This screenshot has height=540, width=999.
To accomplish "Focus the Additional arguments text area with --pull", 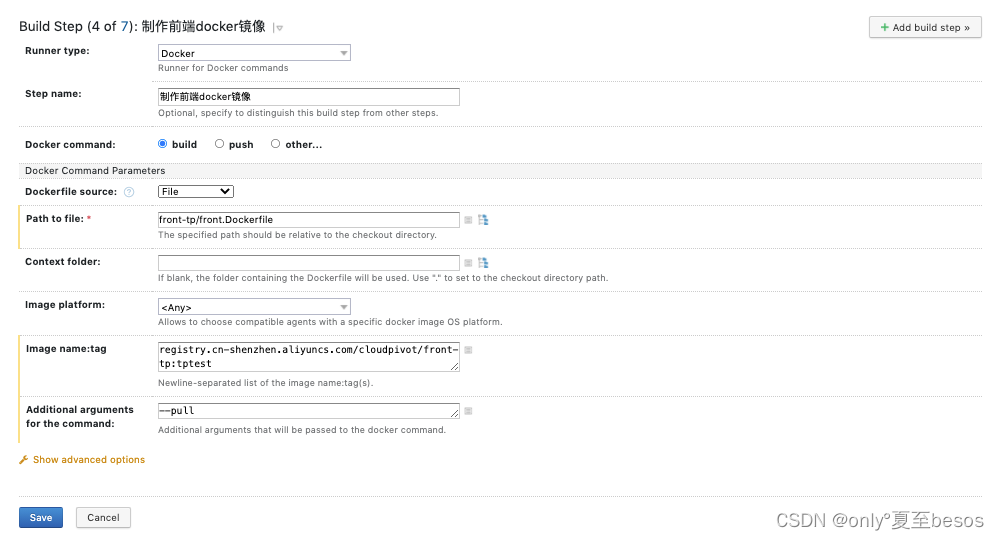I will tap(308, 411).
